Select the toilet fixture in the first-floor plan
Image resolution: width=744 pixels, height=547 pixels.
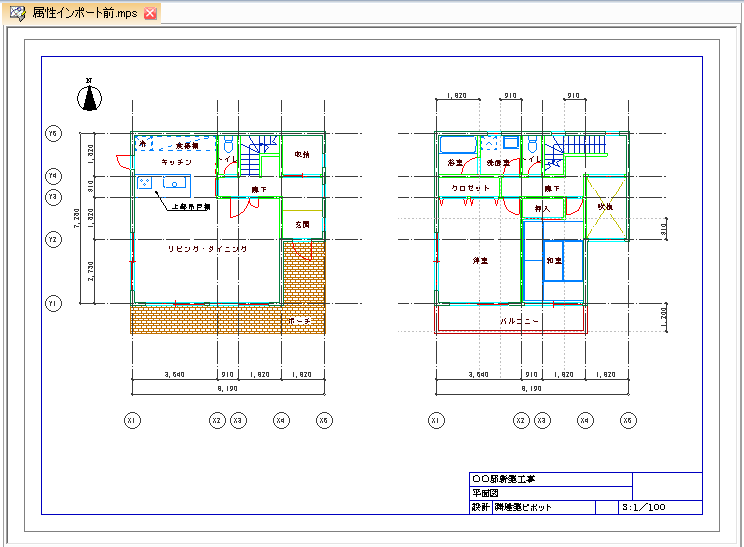click(x=228, y=144)
